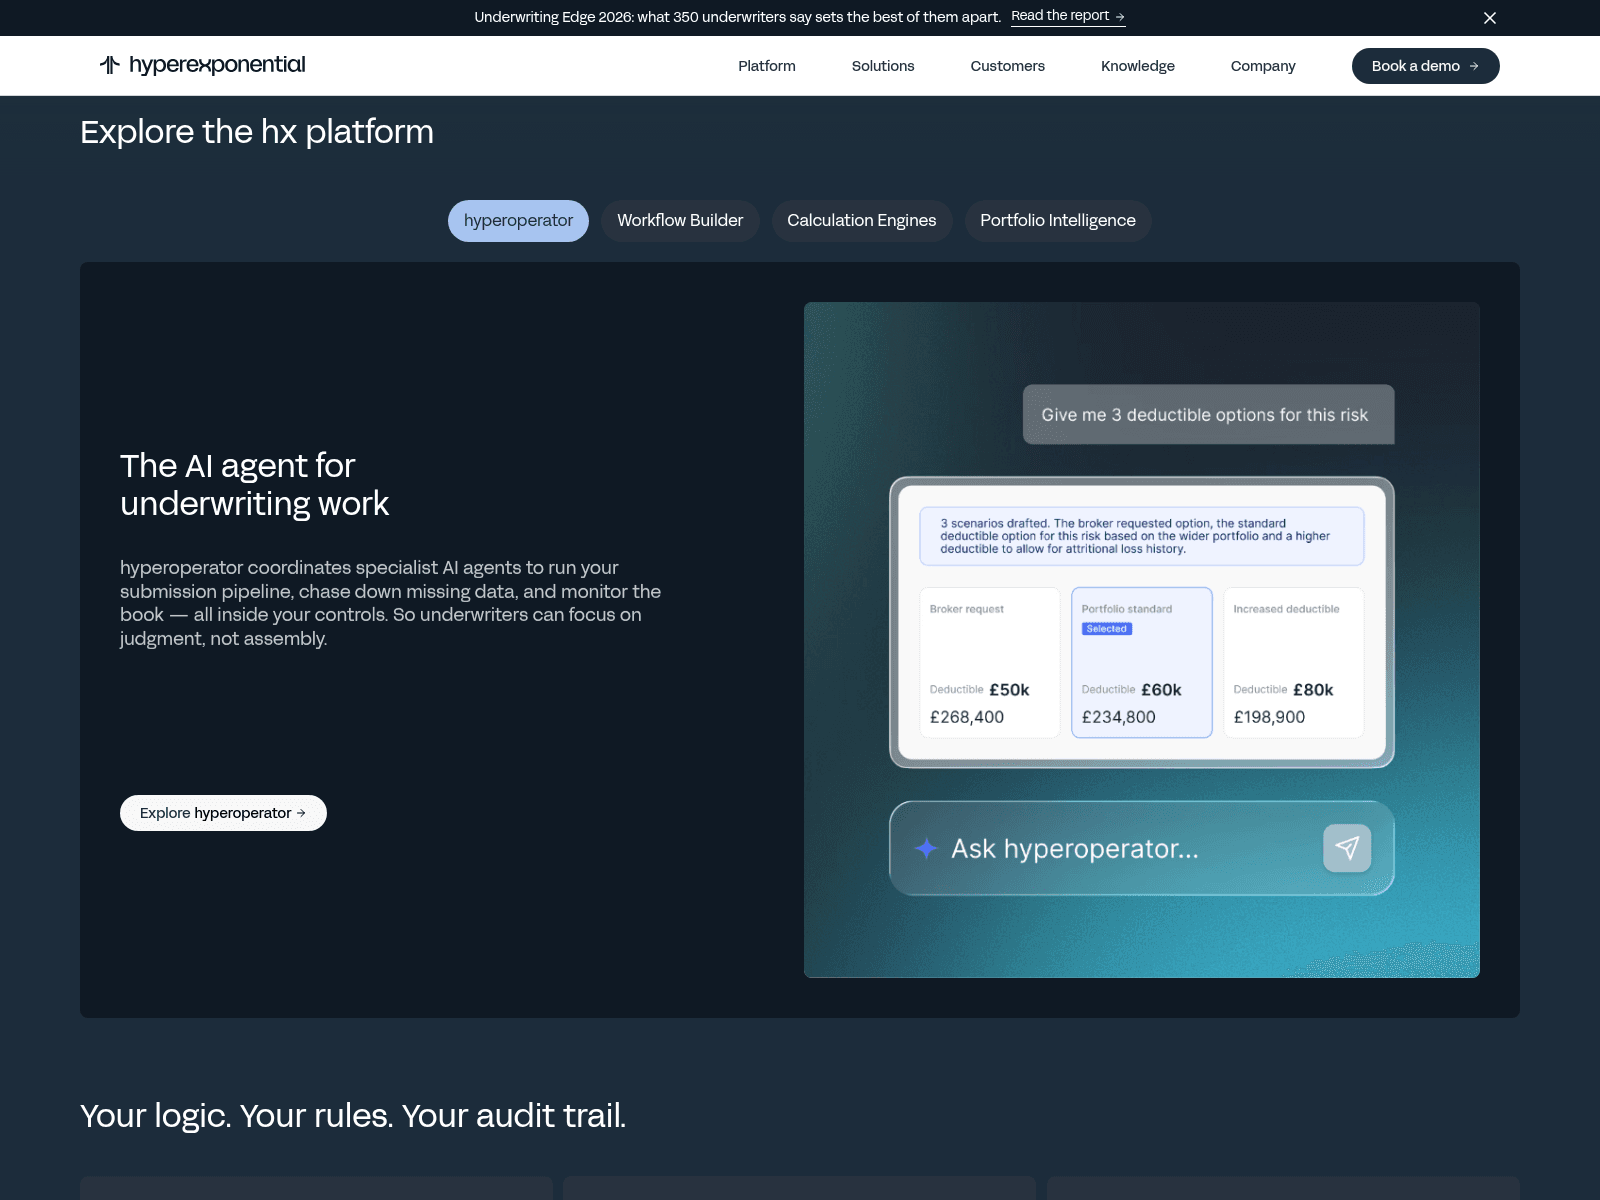Click the blue sparkle icon beside Ask hyperoperator

coord(926,848)
